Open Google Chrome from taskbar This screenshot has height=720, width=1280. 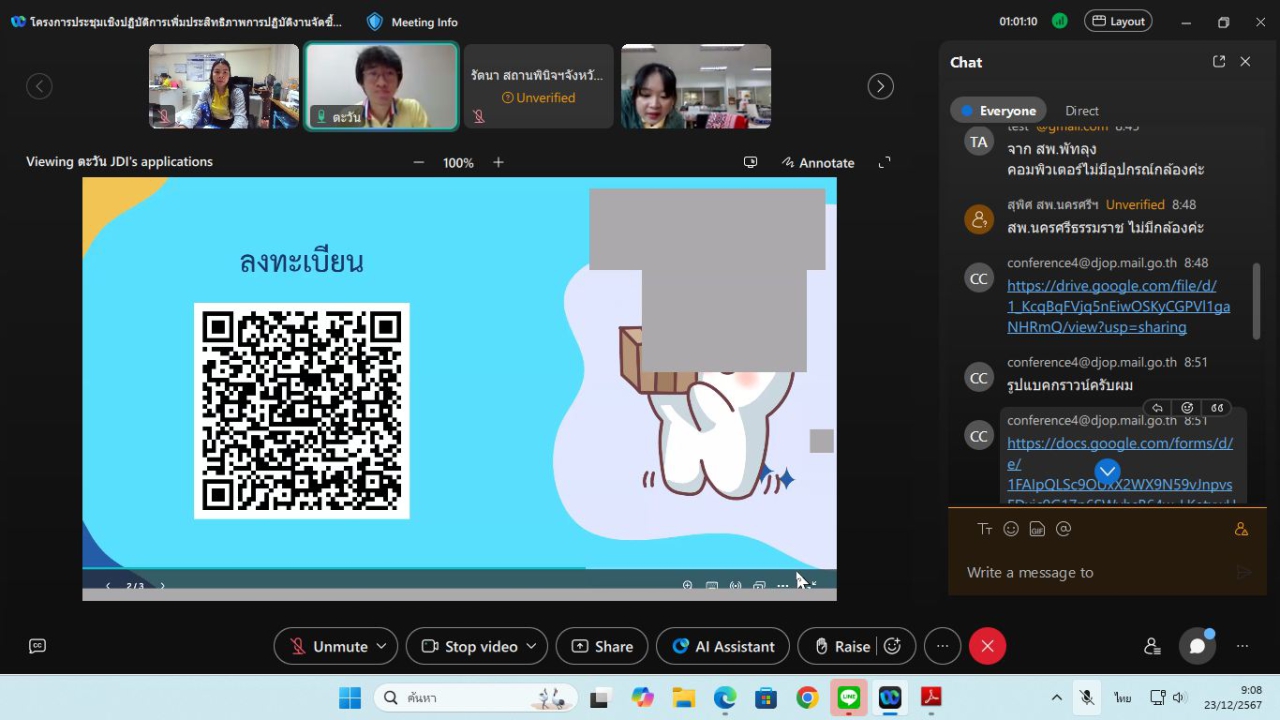tap(807, 698)
